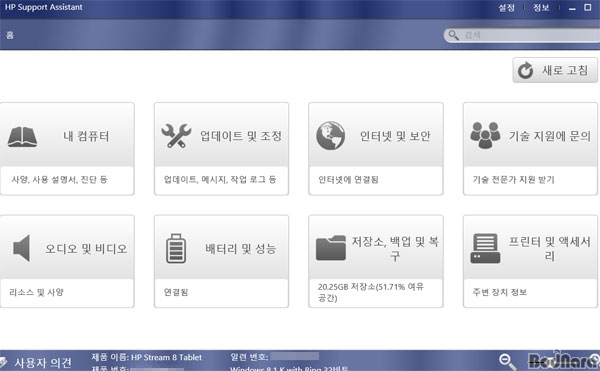Open the 오디오 및 비디오 tile
The width and height of the screenshot is (600, 371).
click(x=67, y=261)
